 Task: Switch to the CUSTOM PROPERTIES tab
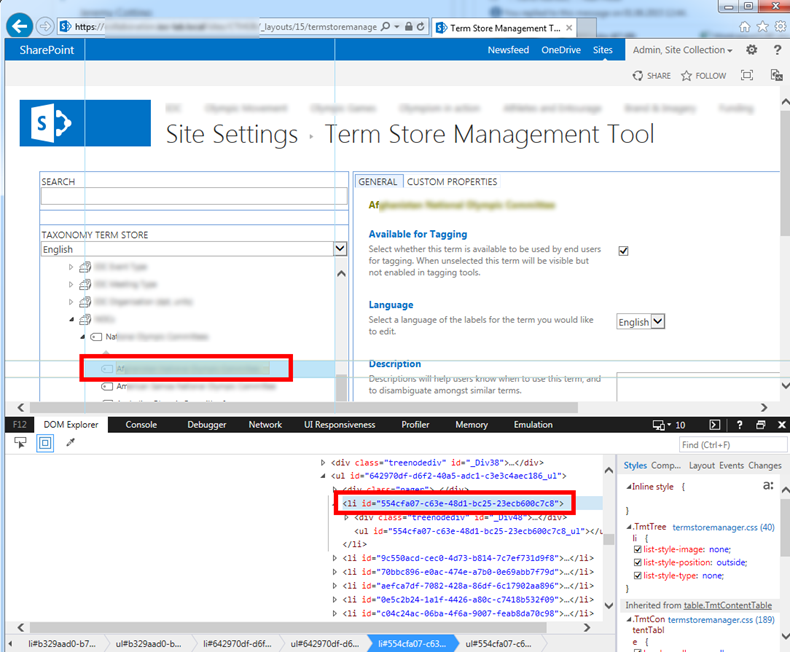452,181
